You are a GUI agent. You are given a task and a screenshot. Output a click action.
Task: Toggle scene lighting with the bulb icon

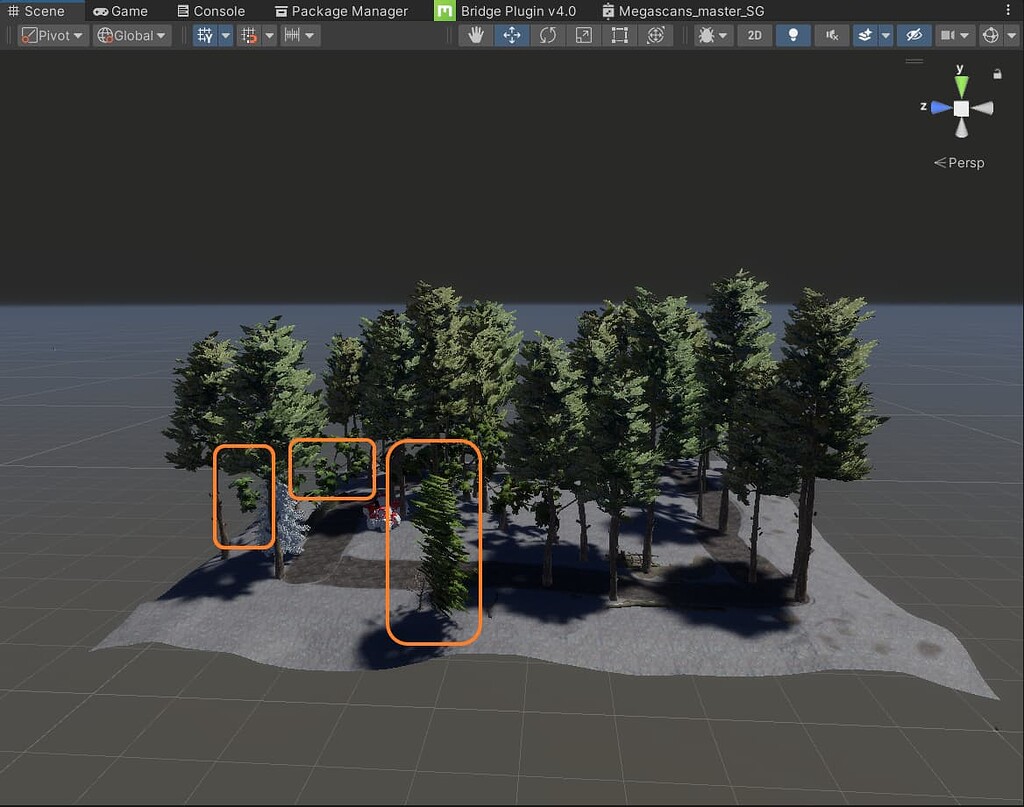pos(793,35)
